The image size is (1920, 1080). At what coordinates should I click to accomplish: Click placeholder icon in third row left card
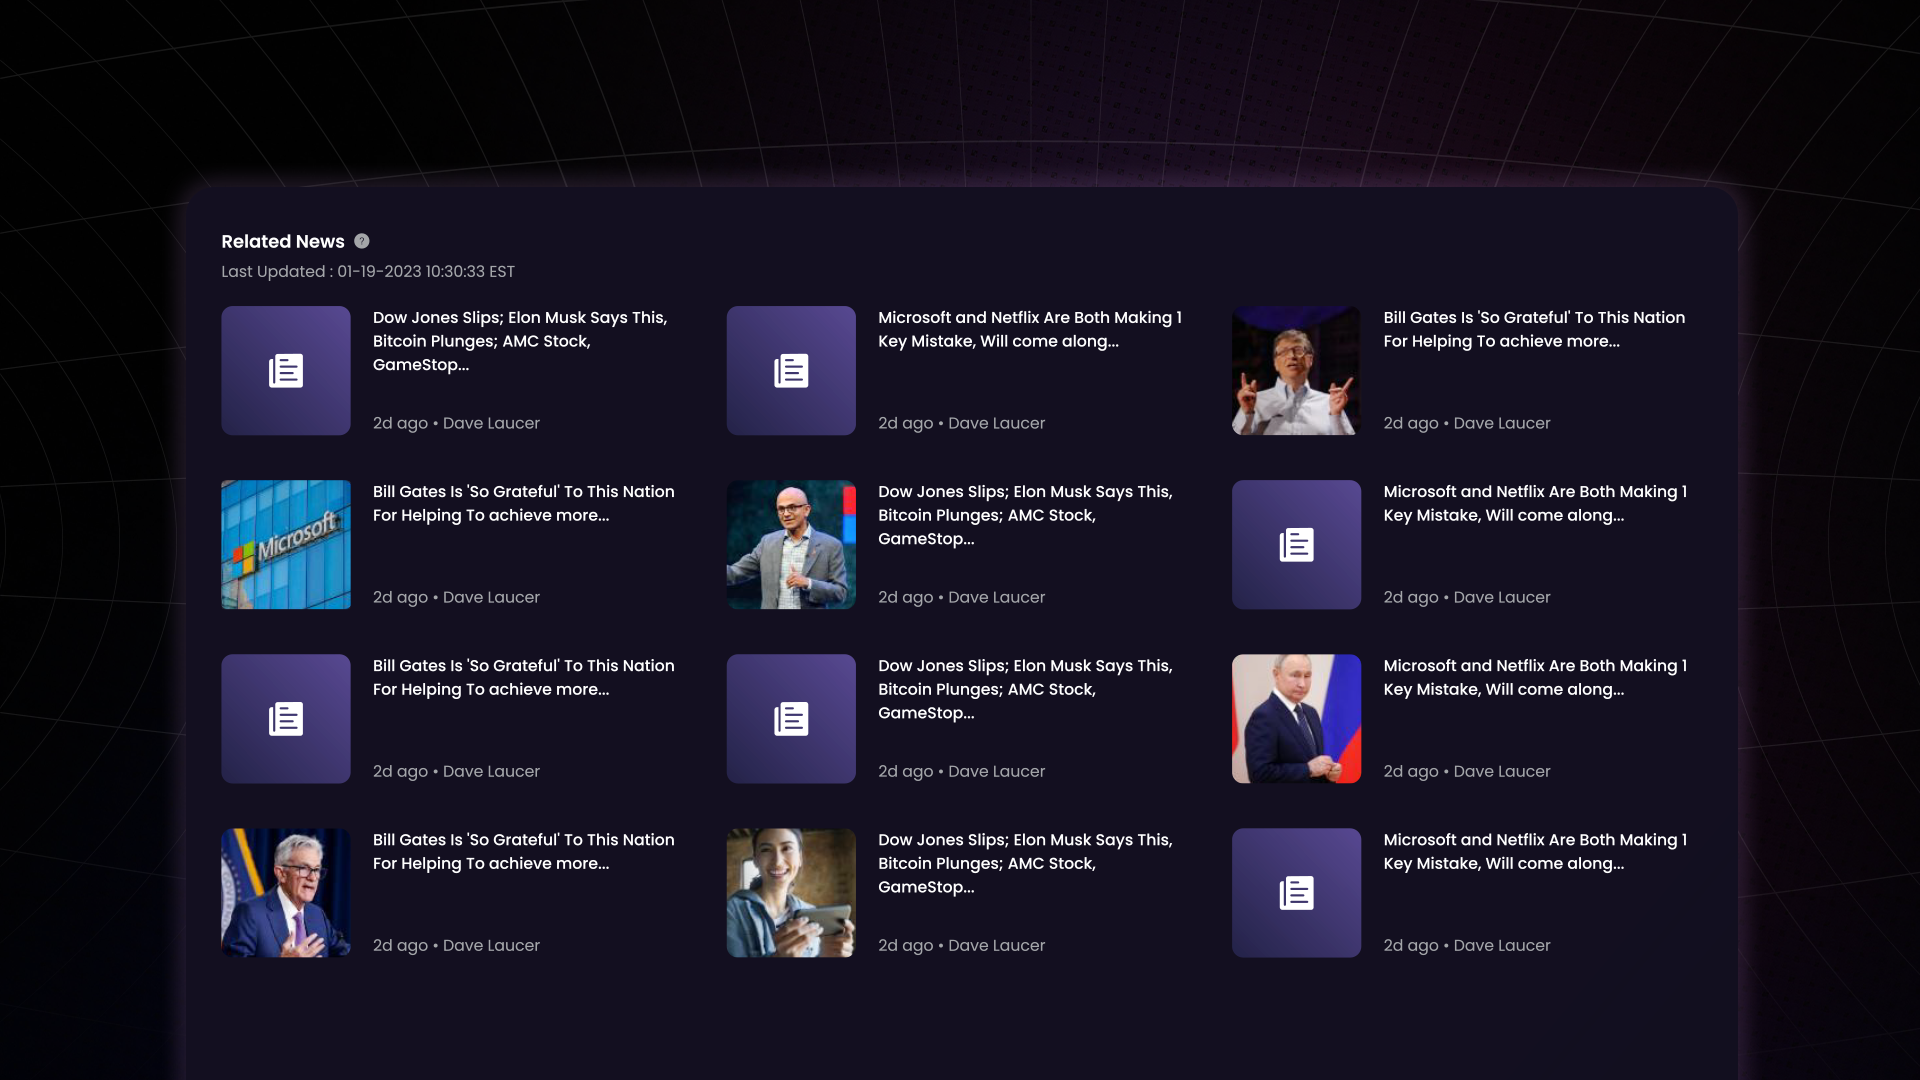(286, 719)
